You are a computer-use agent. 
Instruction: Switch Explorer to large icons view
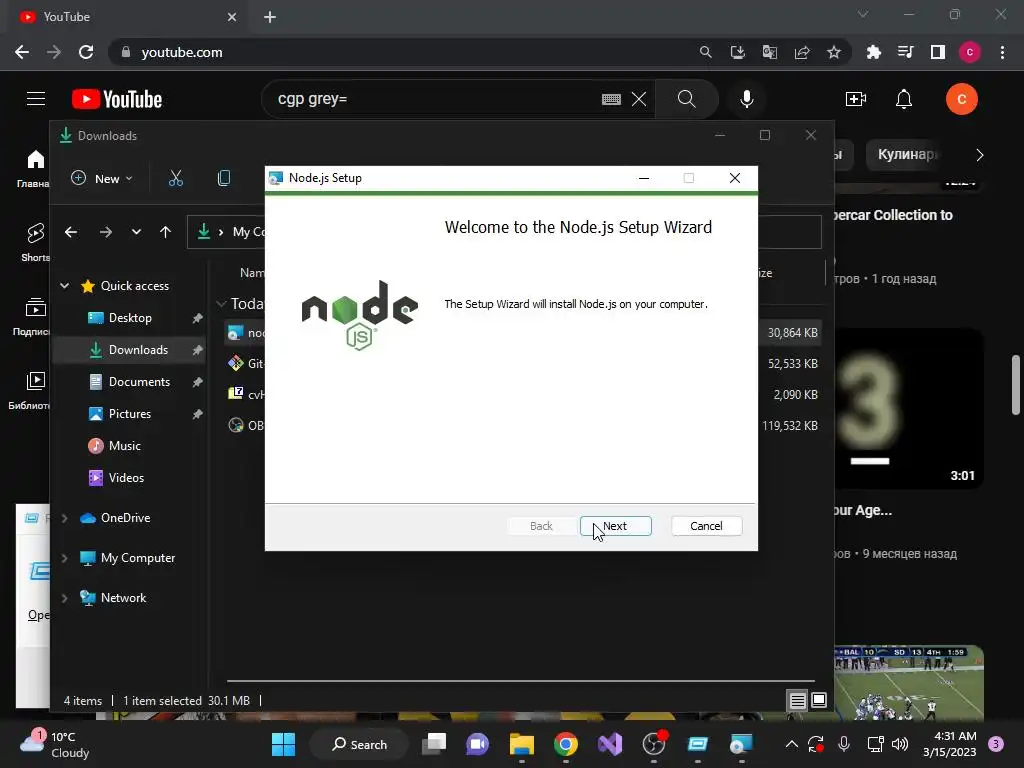tap(819, 701)
